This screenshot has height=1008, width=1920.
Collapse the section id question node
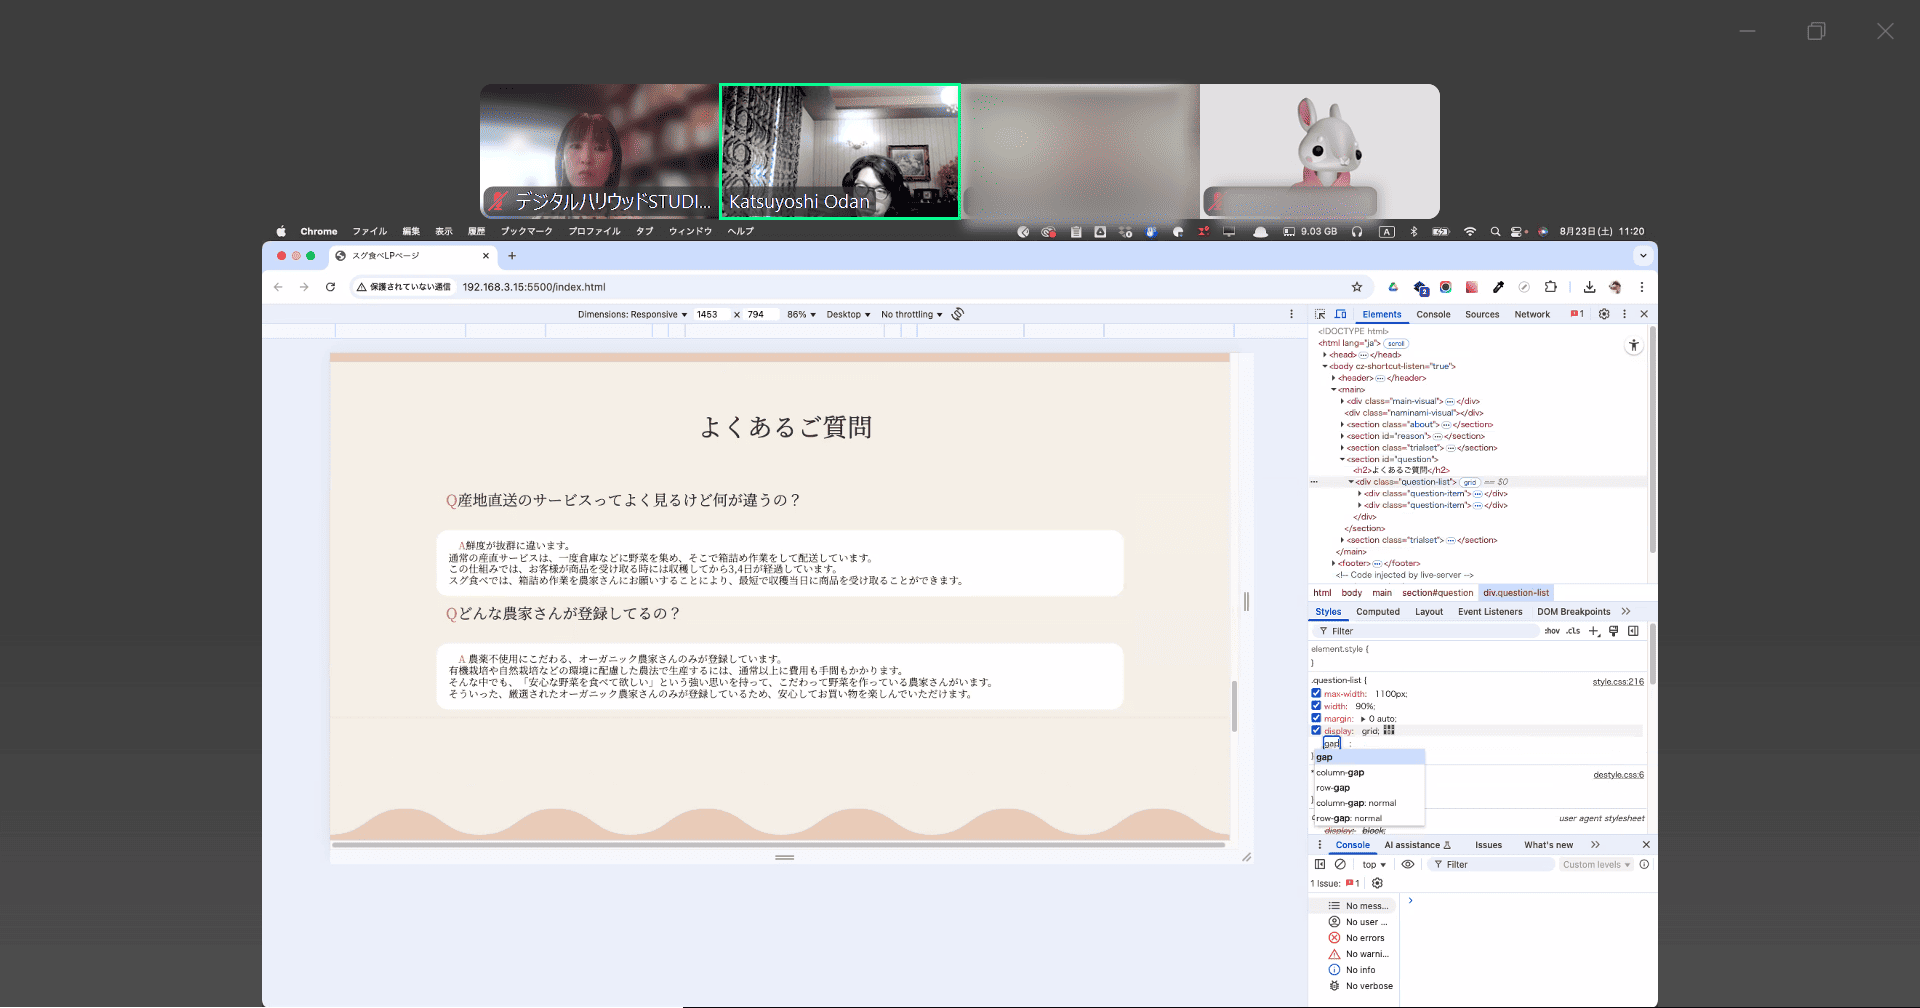(1342, 459)
